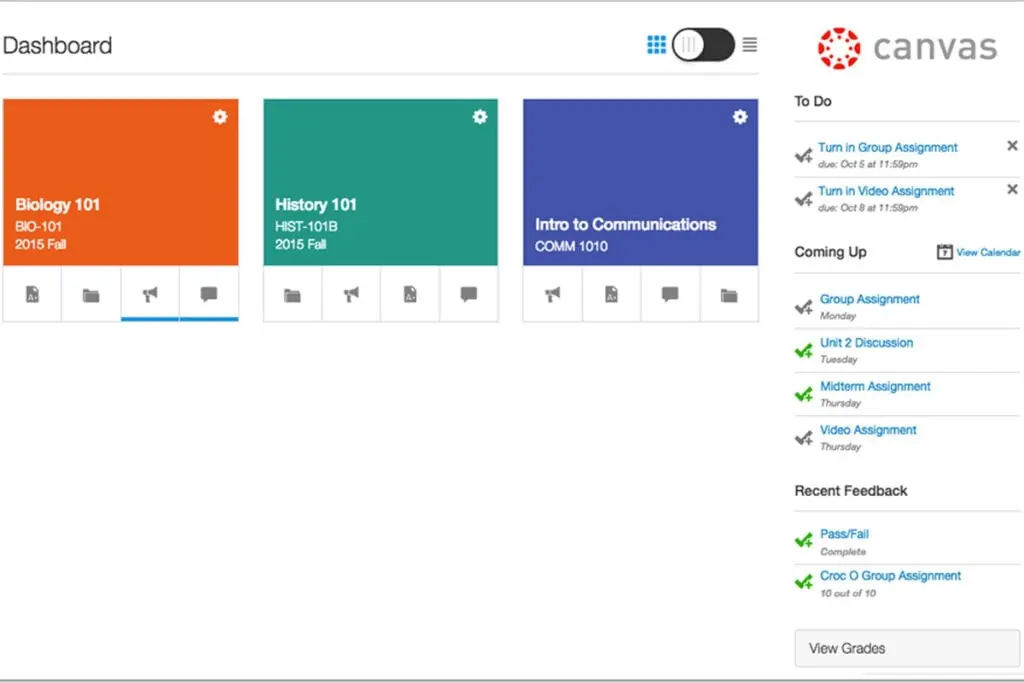Click the View Grades button
The image size is (1024, 683).
(x=907, y=648)
